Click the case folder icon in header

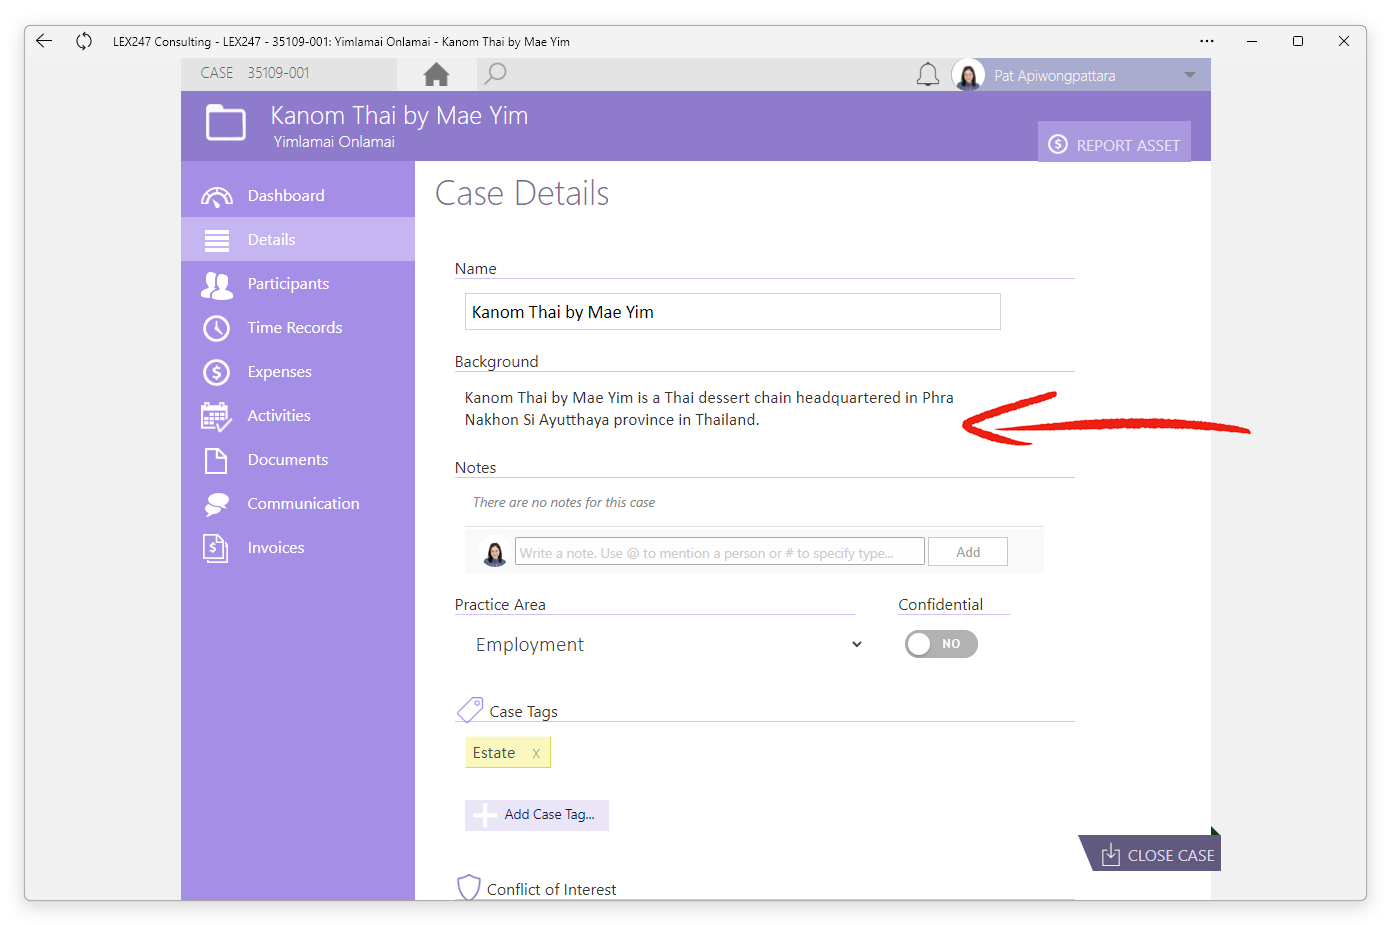pyautogui.click(x=226, y=123)
